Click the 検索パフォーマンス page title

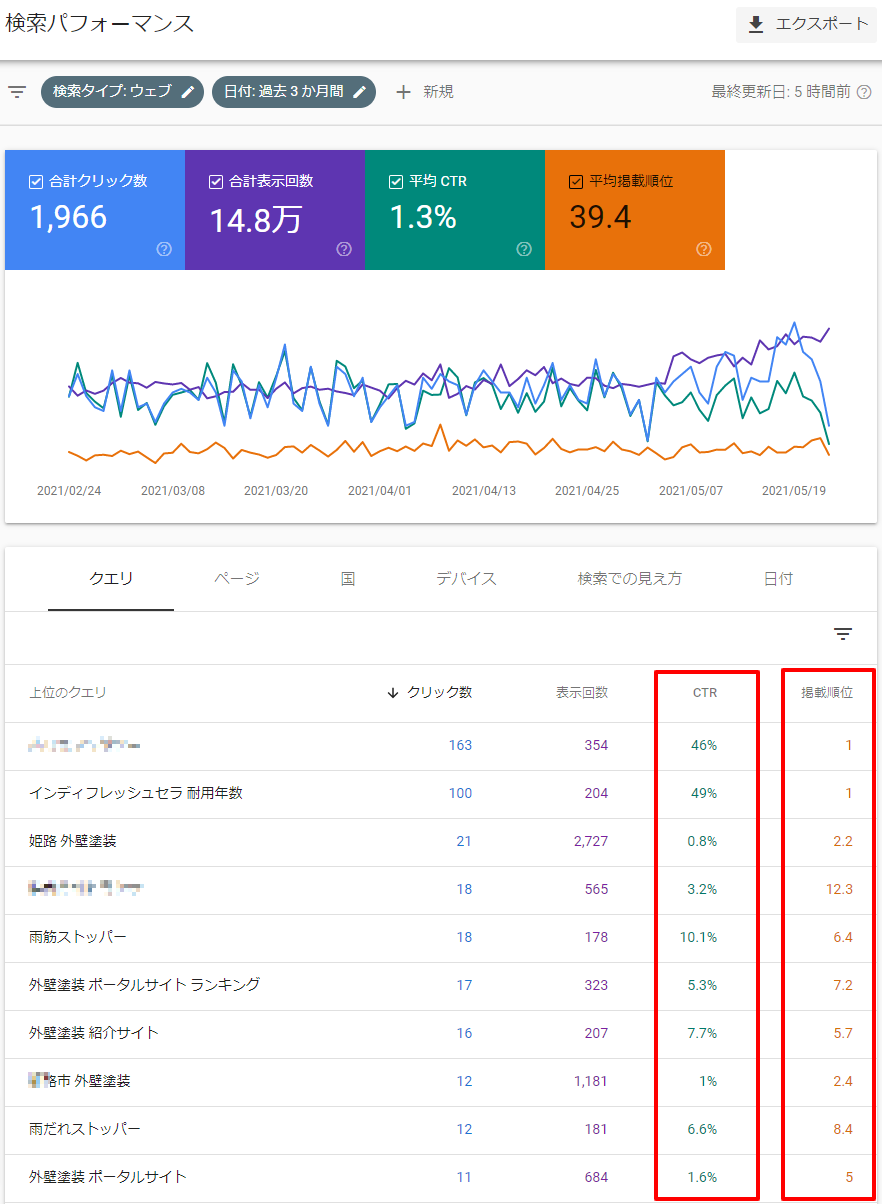coord(100,24)
